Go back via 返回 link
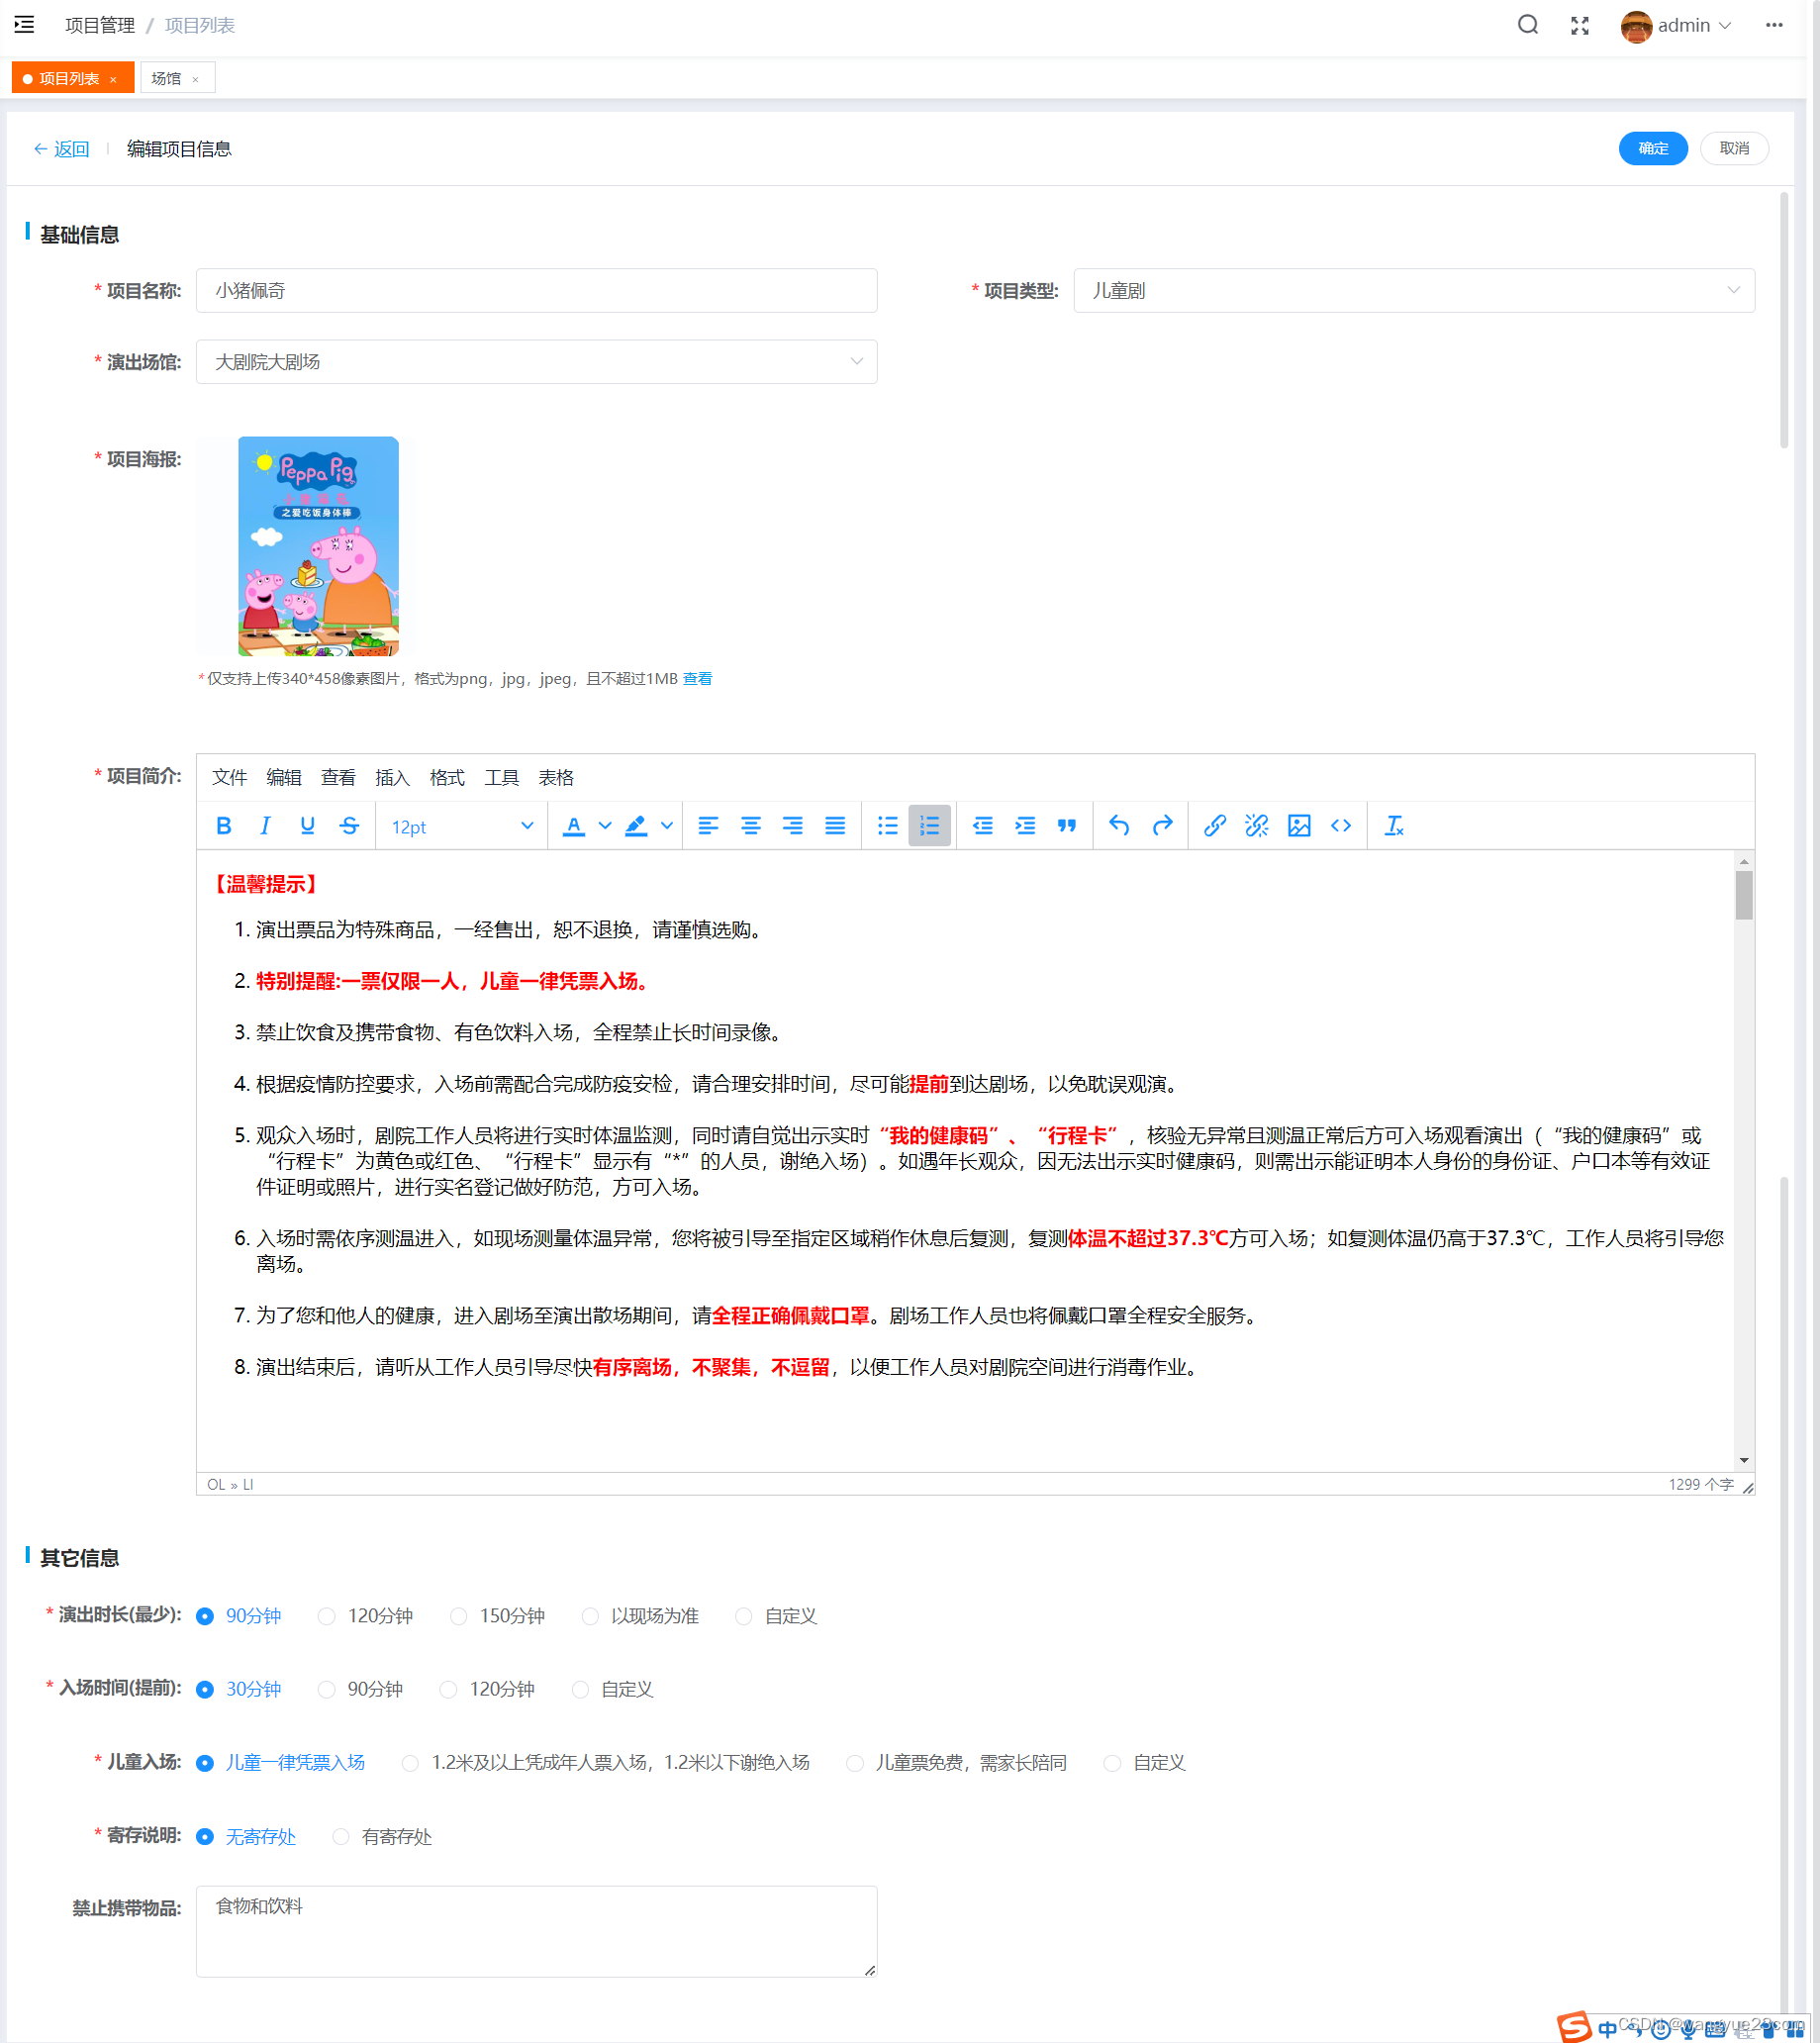Viewport: 1820px width, 2043px height. pos(61,149)
